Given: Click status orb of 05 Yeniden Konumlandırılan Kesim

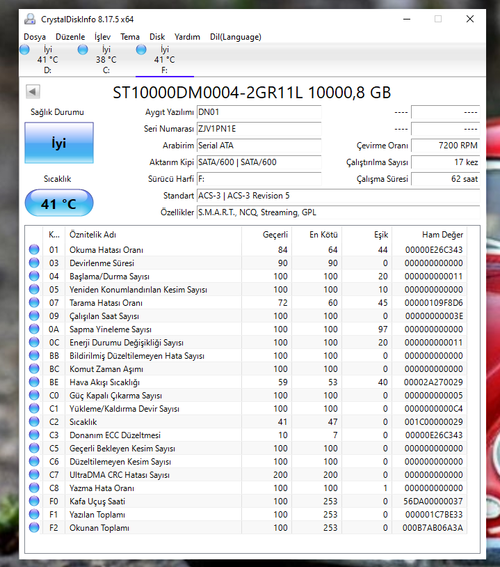Looking at the screenshot, I should click(34, 289).
